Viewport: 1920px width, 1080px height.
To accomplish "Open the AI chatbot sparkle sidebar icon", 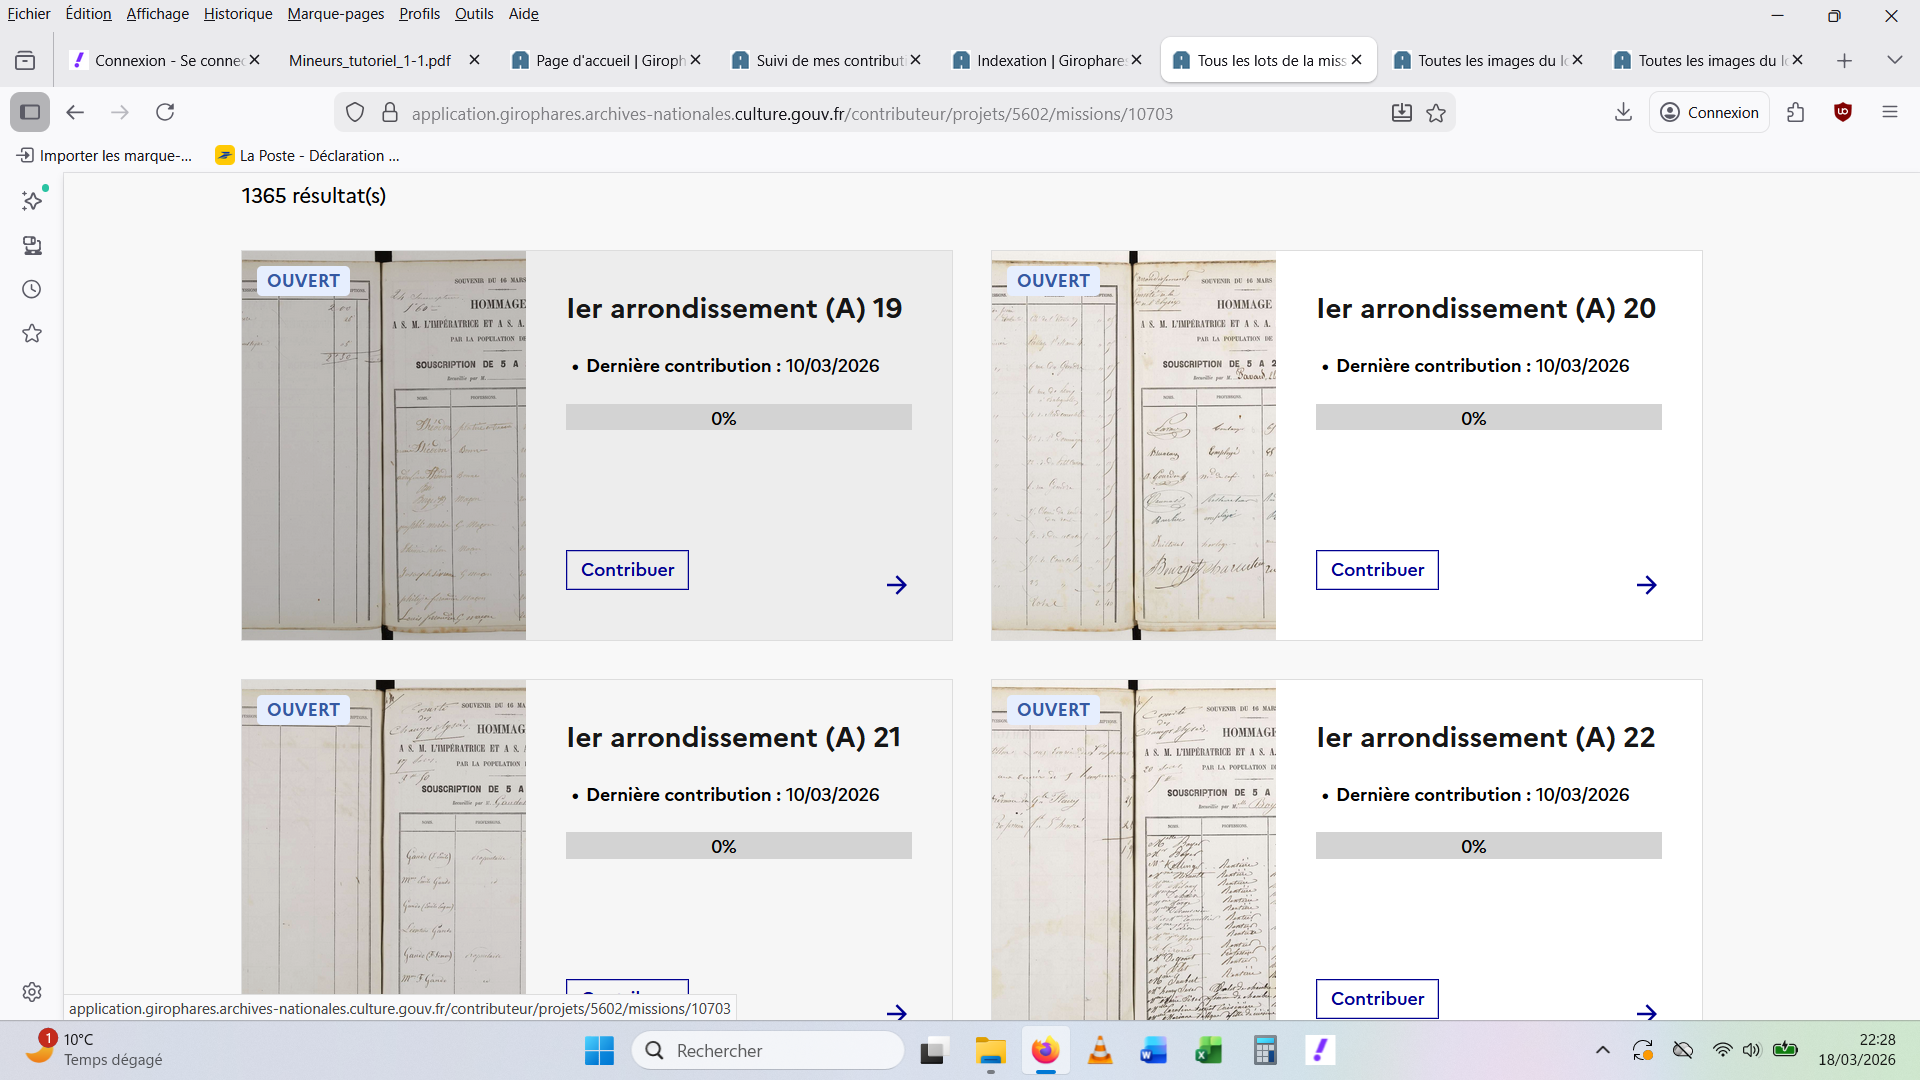I will tap(32, 201).
